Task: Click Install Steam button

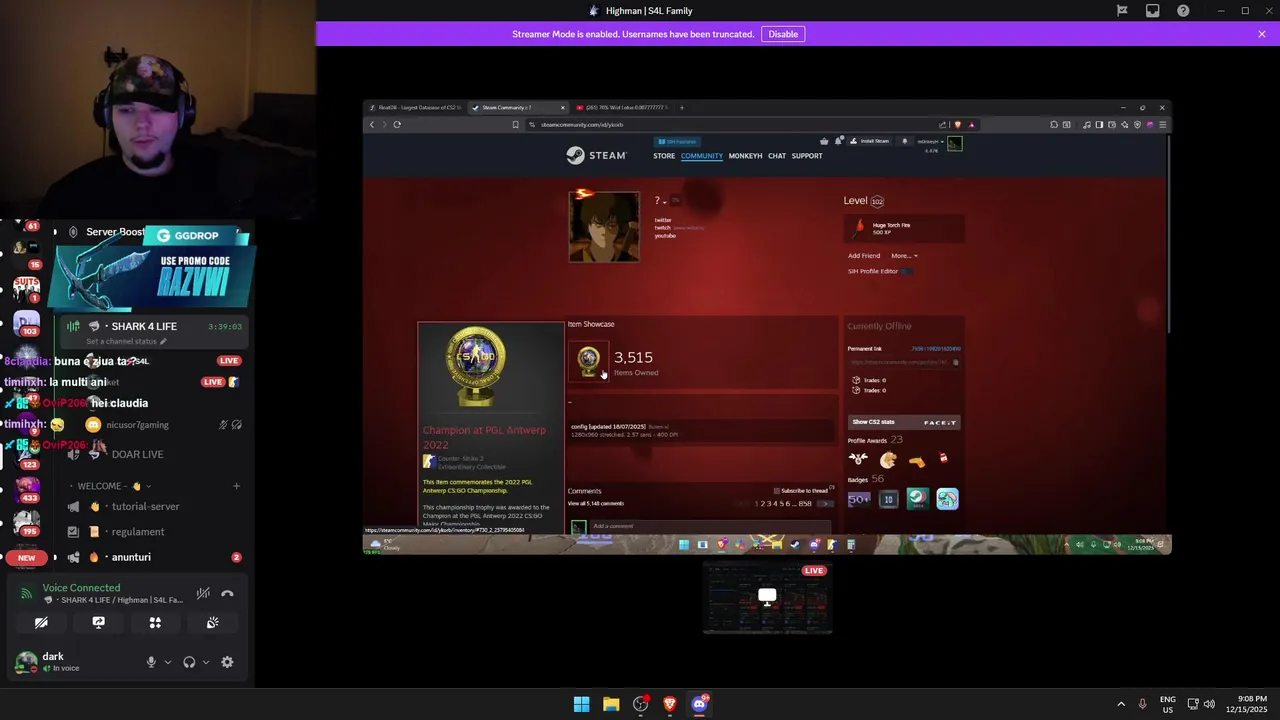Action: coord(869,141)
